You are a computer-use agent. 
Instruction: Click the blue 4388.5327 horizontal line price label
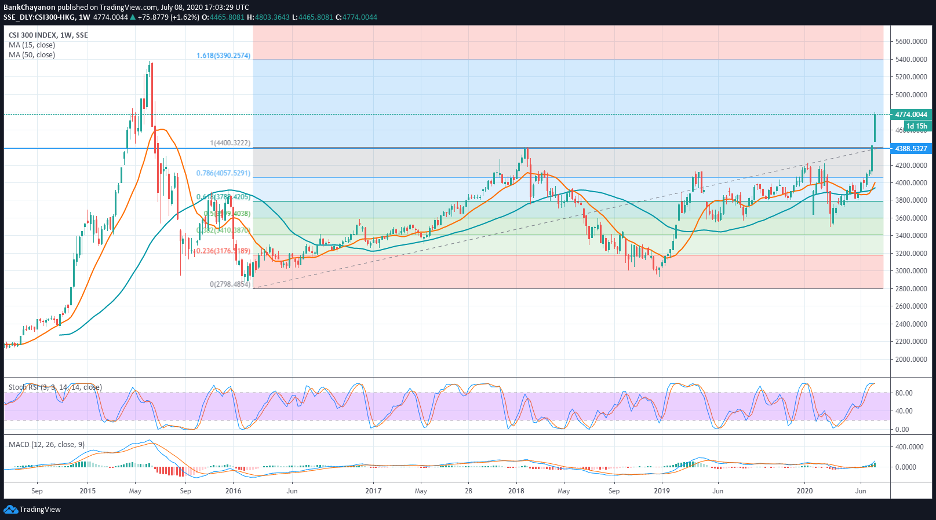tap(910, 148)
